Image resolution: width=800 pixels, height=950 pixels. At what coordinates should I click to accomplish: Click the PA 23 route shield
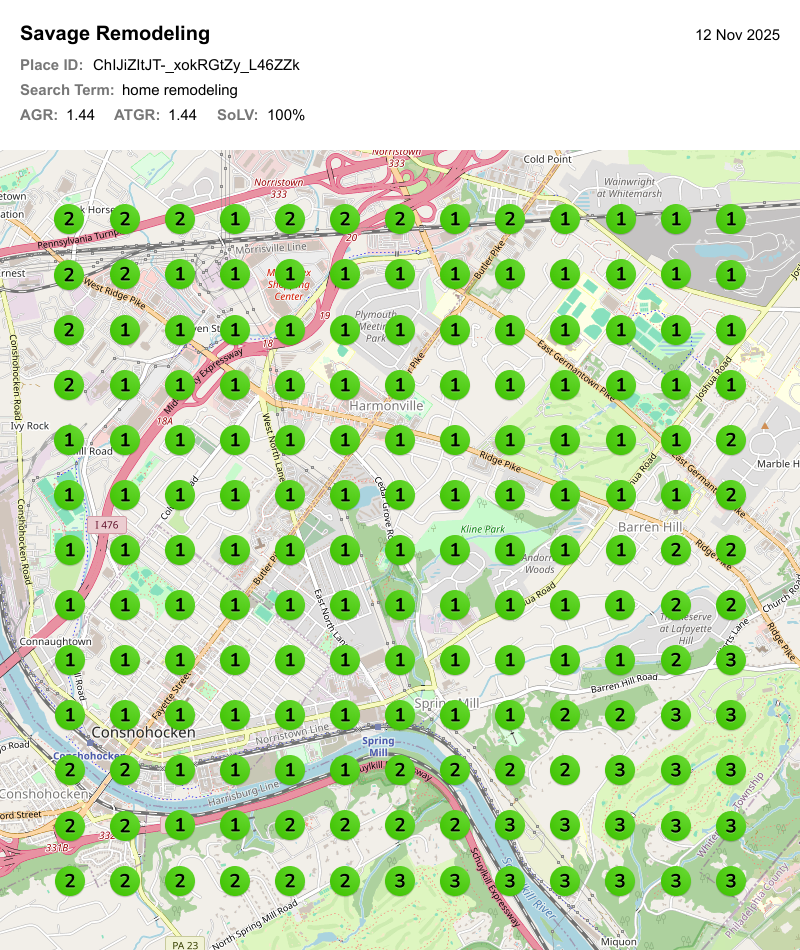coord(185,945)
